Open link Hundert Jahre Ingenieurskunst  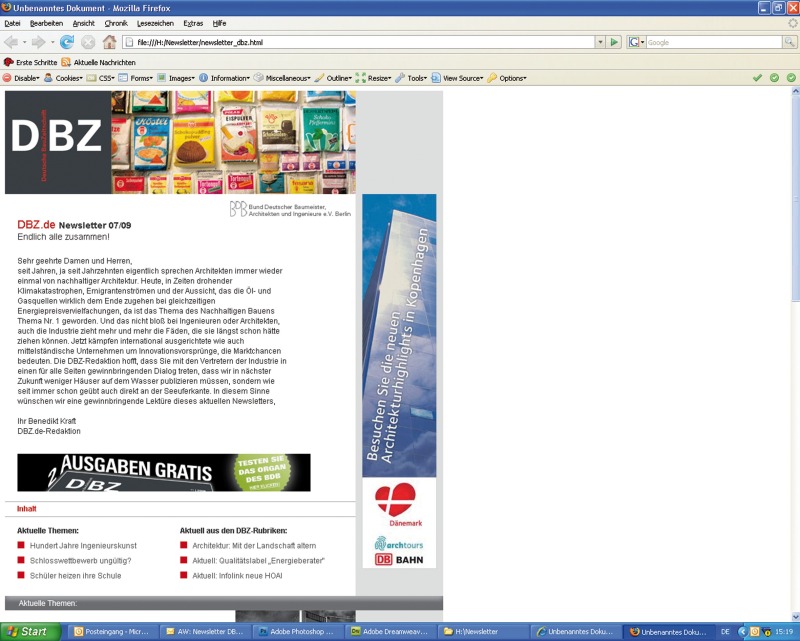coord(83,546)
